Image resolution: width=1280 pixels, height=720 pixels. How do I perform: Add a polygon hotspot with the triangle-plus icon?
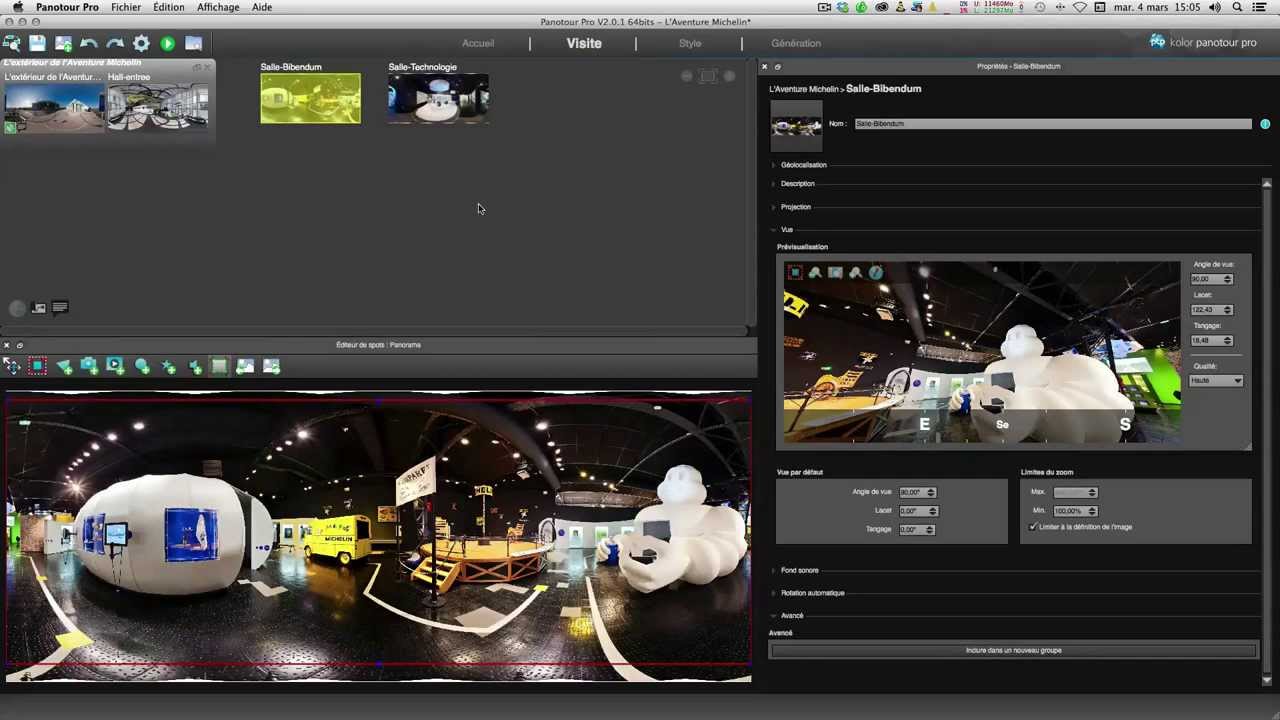pyautogui.click(x=64, y=367)
